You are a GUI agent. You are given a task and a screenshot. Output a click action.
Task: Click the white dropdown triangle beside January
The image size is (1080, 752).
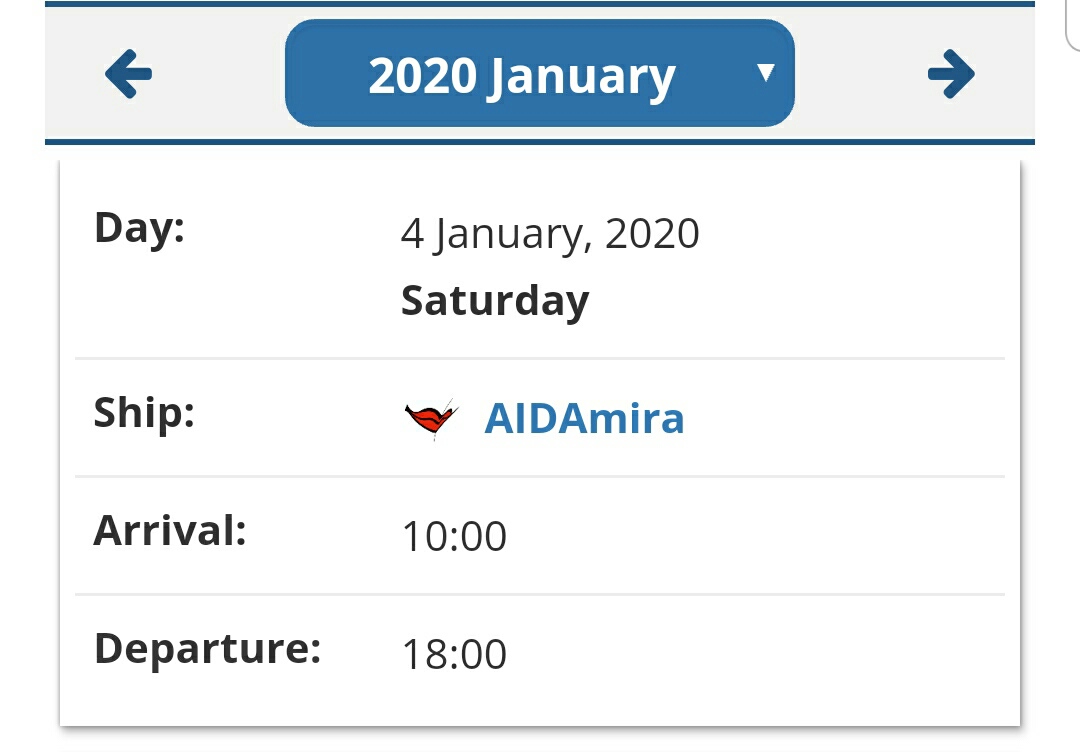[766, 72]
